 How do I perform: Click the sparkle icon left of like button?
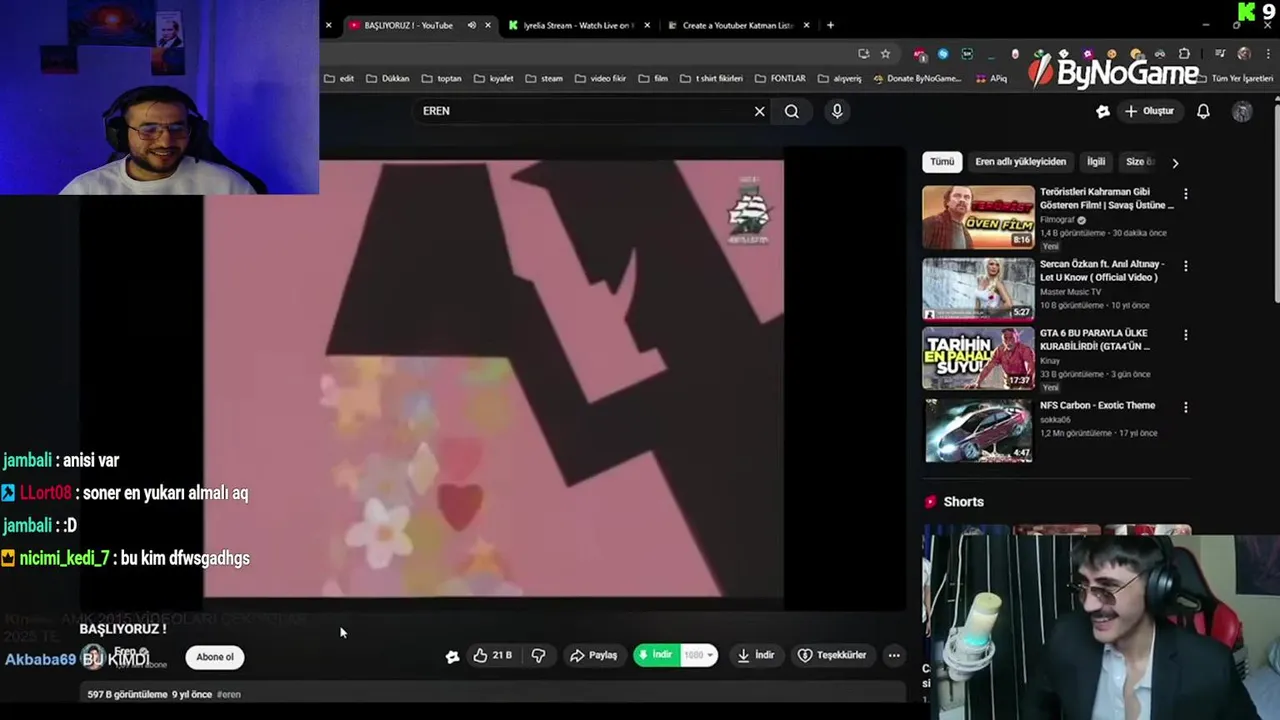point(452,656)
